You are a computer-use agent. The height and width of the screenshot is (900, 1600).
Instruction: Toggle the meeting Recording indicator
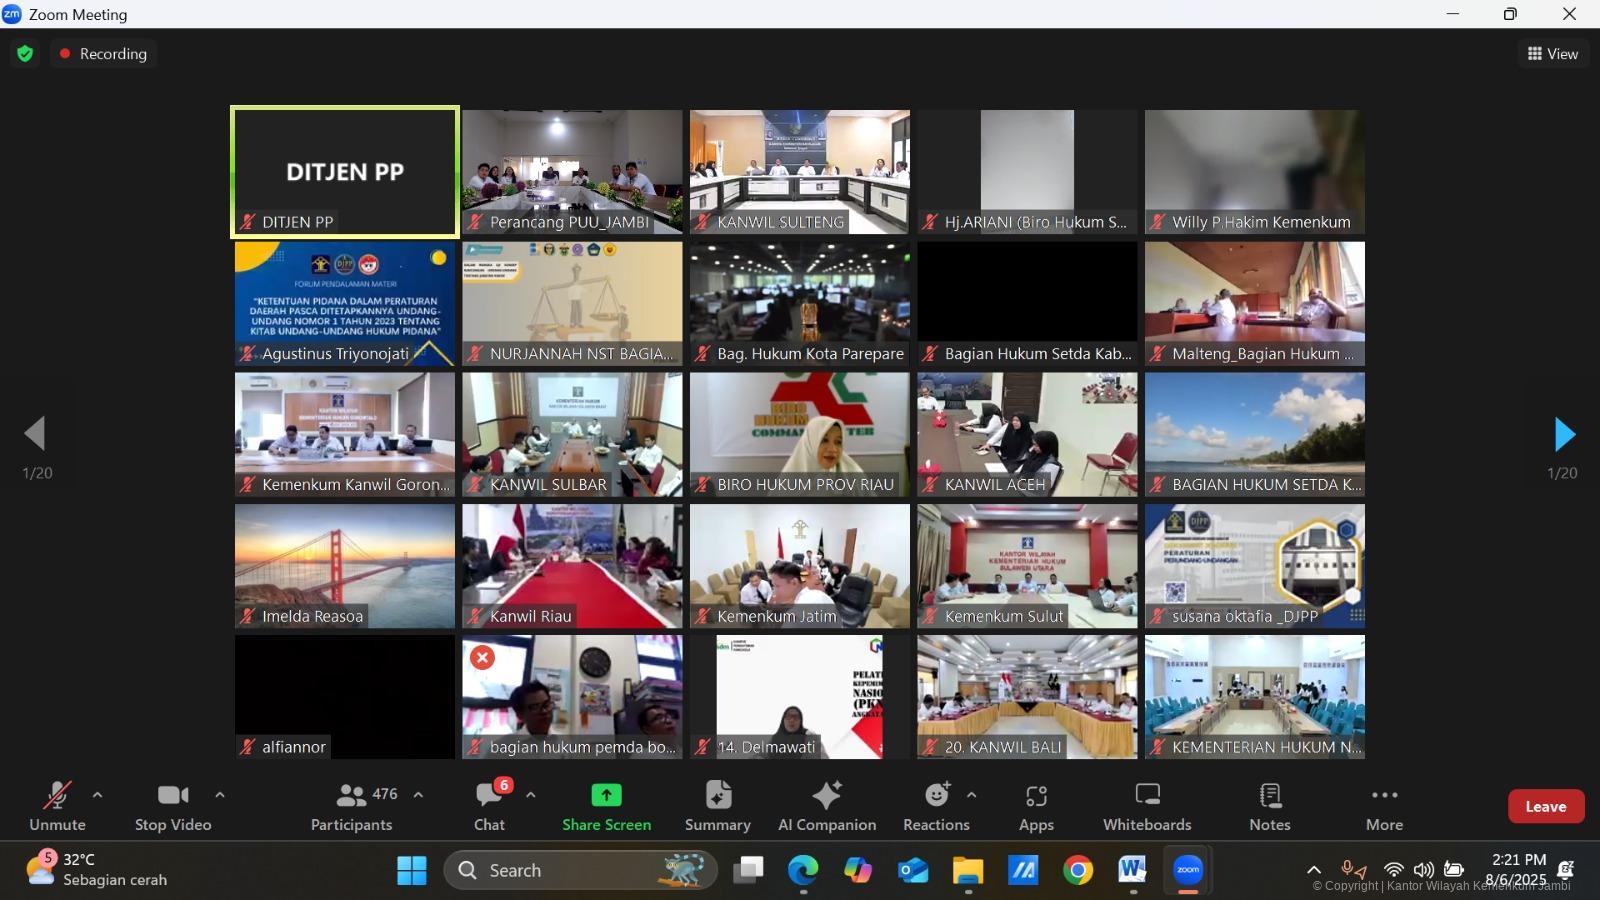pos(103,53)
